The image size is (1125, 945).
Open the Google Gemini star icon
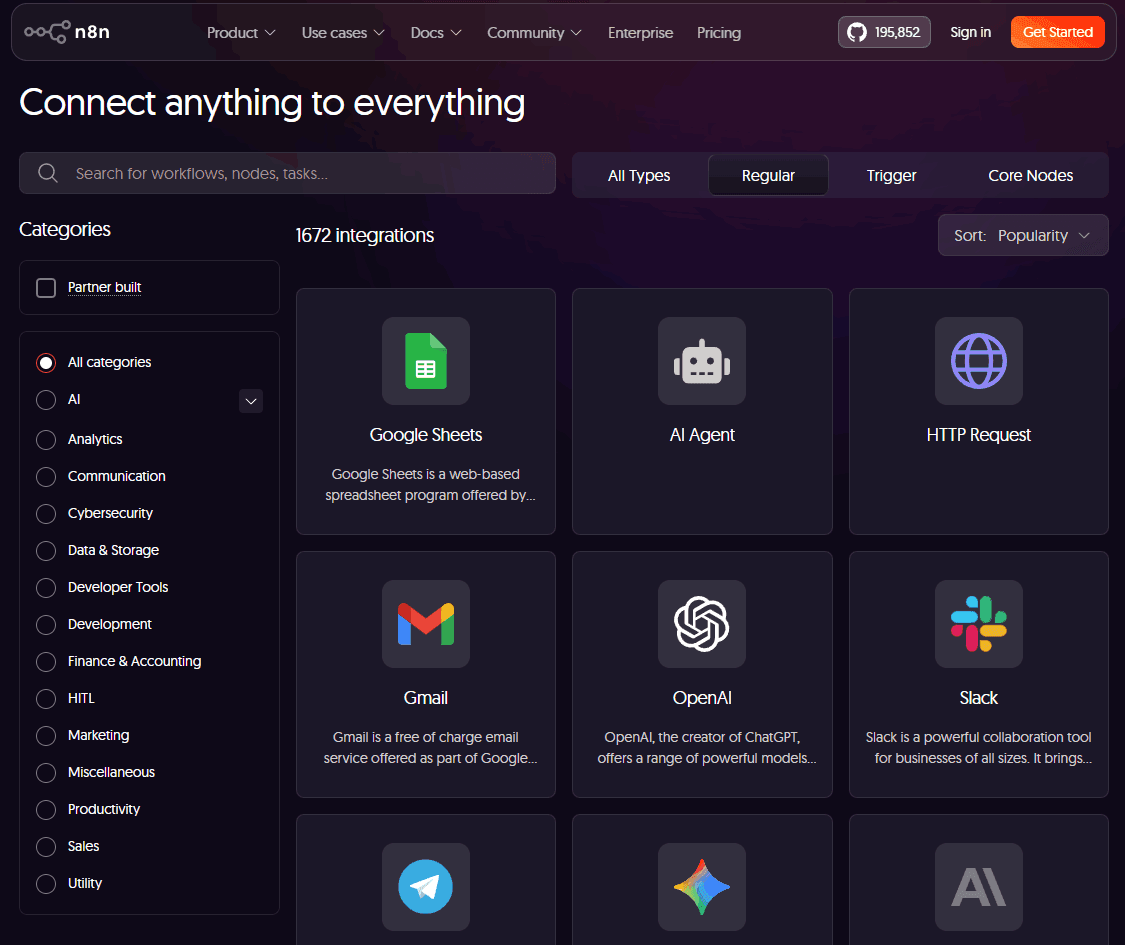[x=702, y=887]
